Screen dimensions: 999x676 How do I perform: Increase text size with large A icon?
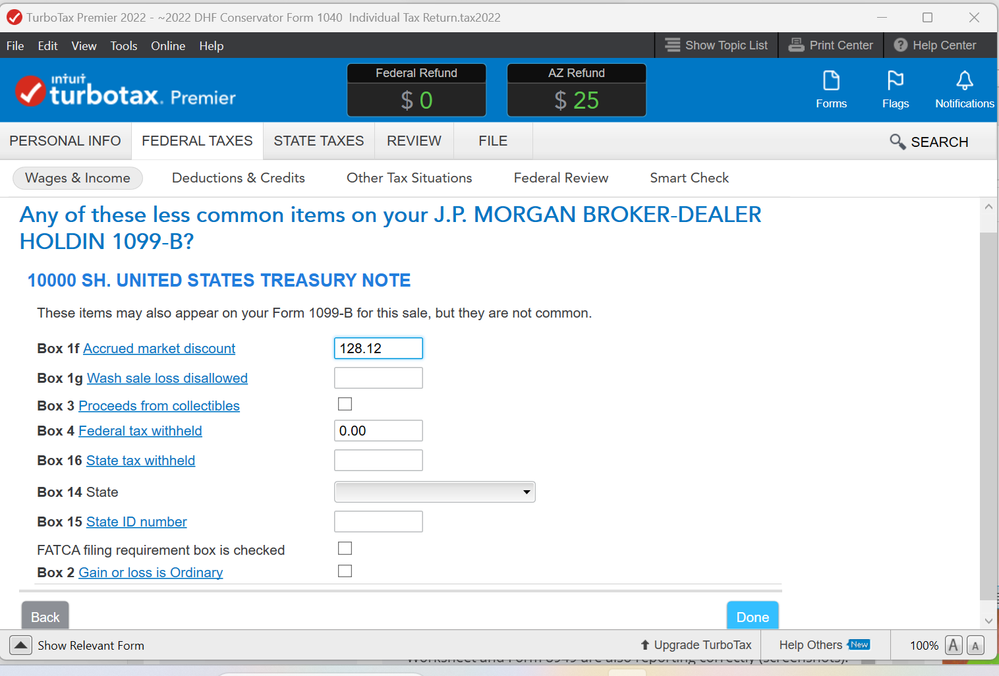pyautogui.click(x=953, y=645)
